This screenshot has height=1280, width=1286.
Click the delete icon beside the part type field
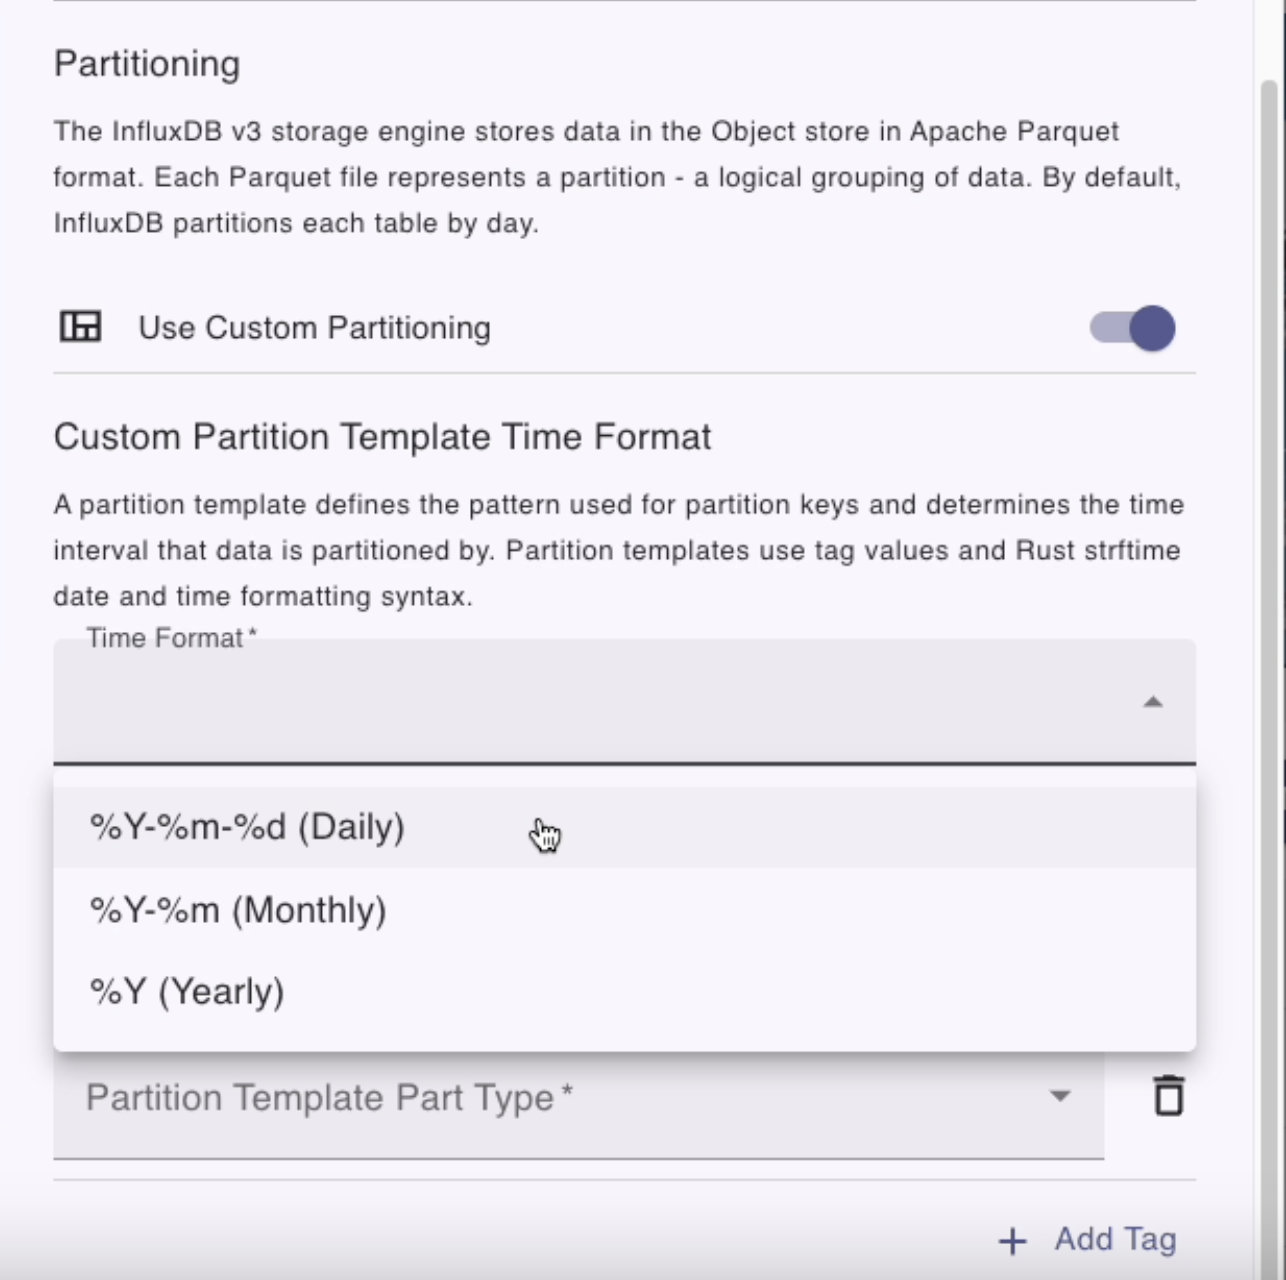tap(1168, 1095)
